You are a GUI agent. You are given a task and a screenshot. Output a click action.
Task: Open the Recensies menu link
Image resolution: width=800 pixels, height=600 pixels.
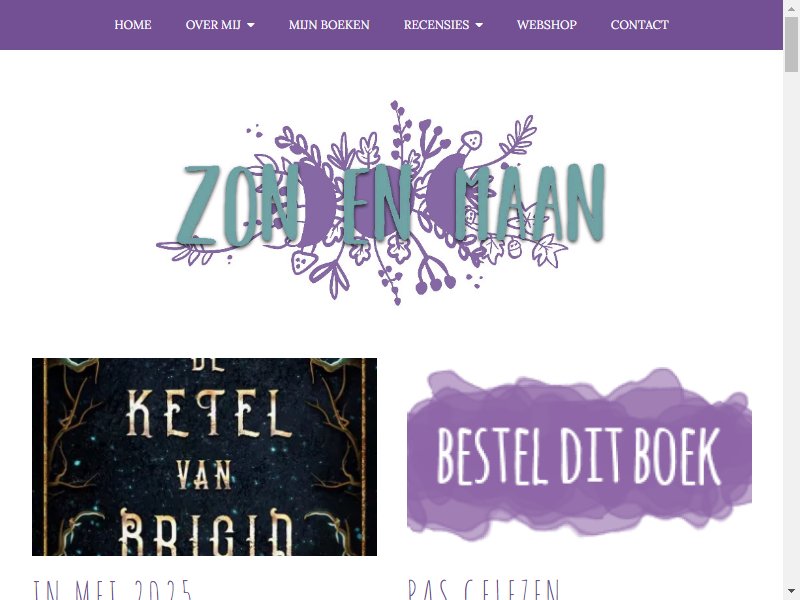[x=436, y=24]
